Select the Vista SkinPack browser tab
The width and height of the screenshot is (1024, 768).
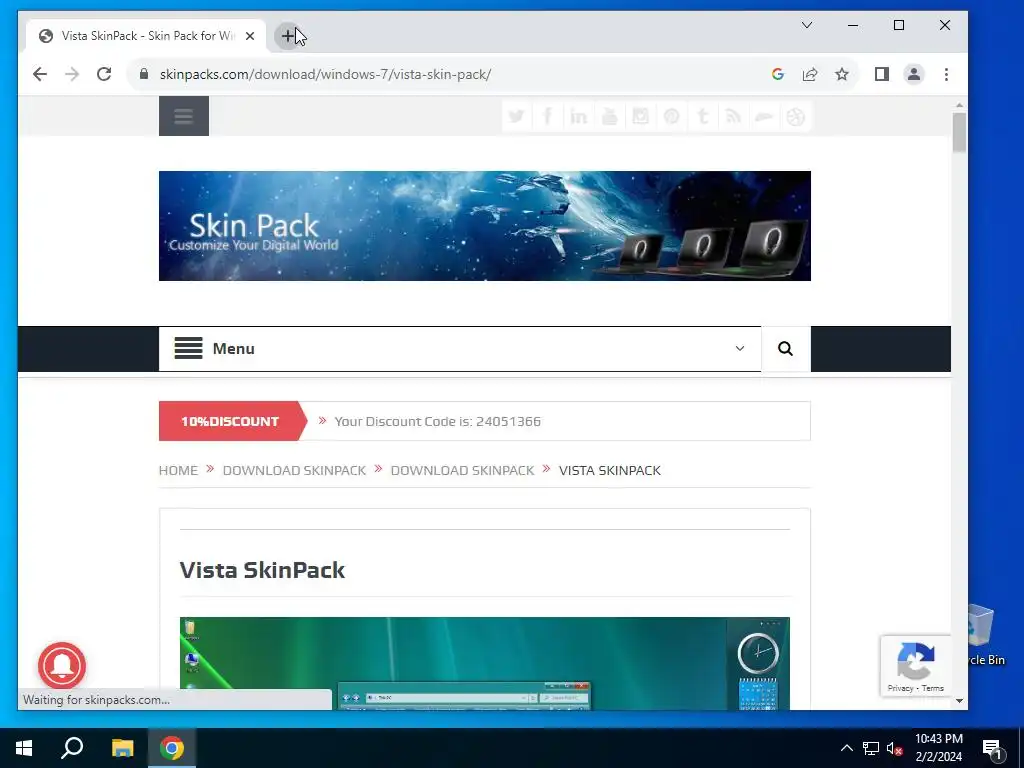(146, 36)
